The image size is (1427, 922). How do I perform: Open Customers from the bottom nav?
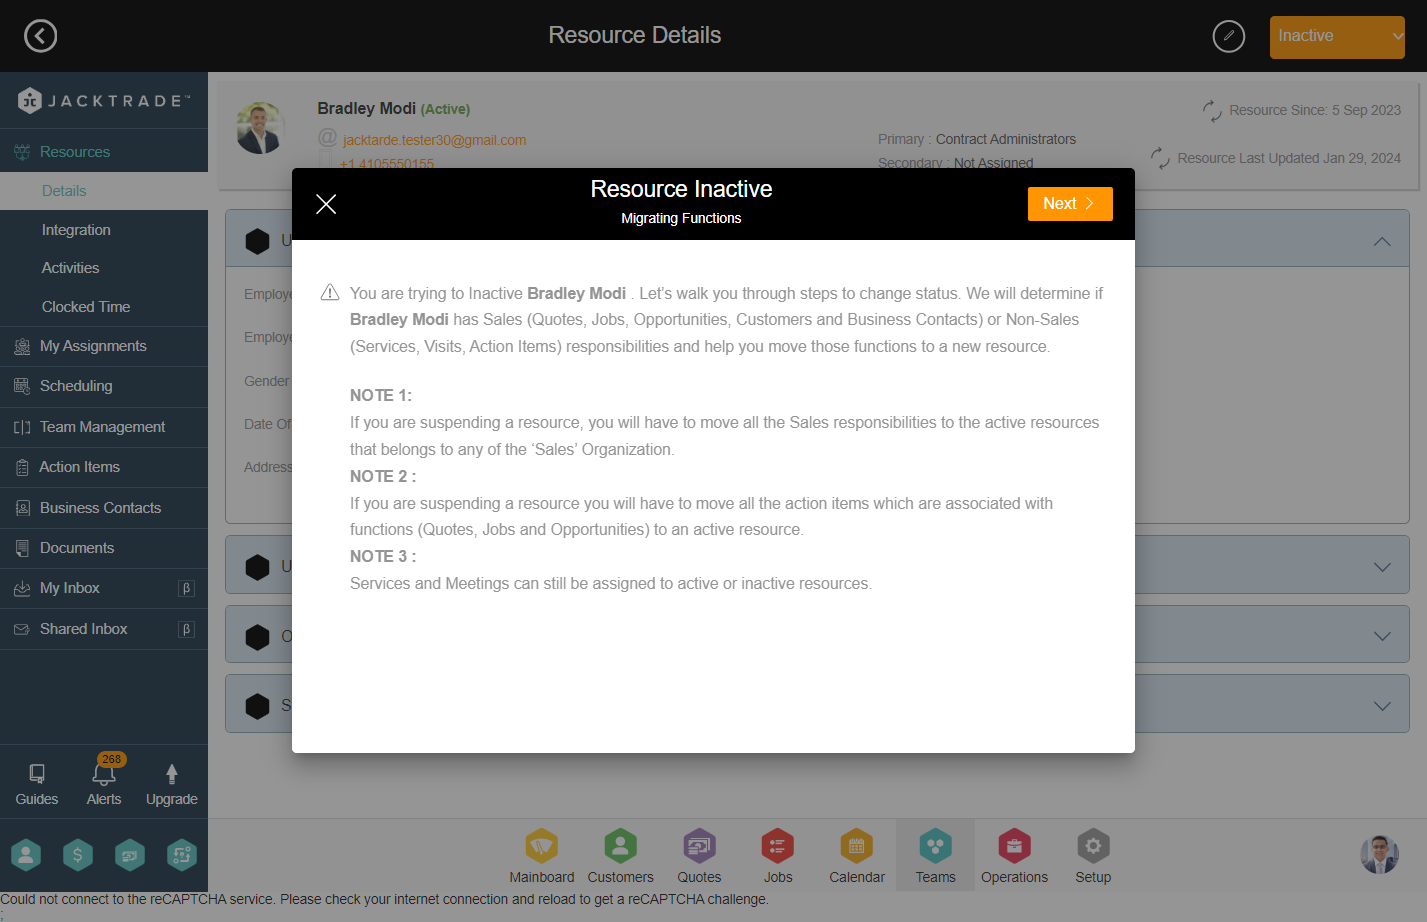[x=620, y=857]
